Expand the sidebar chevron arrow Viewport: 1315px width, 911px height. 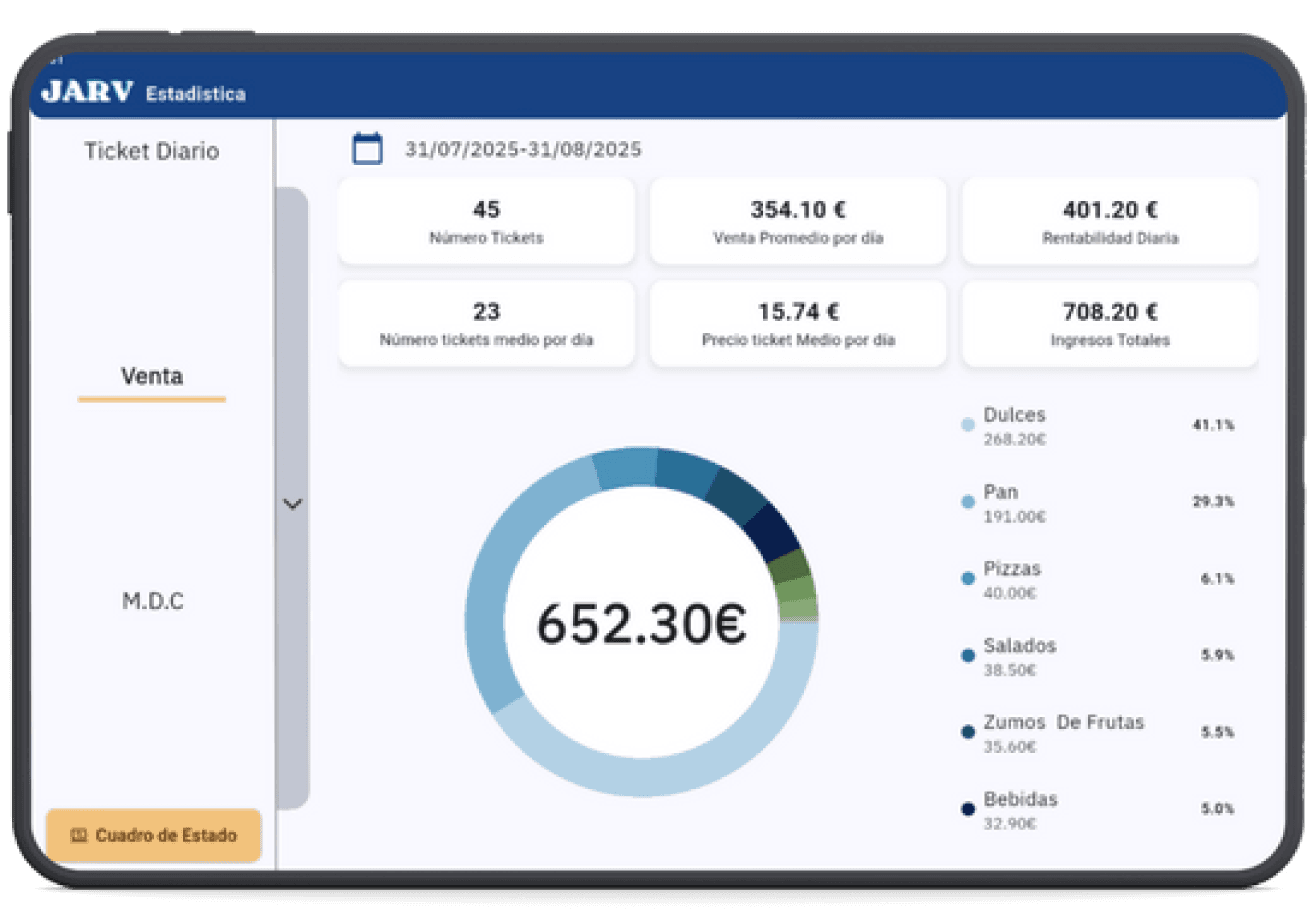[x=292, y=504]
